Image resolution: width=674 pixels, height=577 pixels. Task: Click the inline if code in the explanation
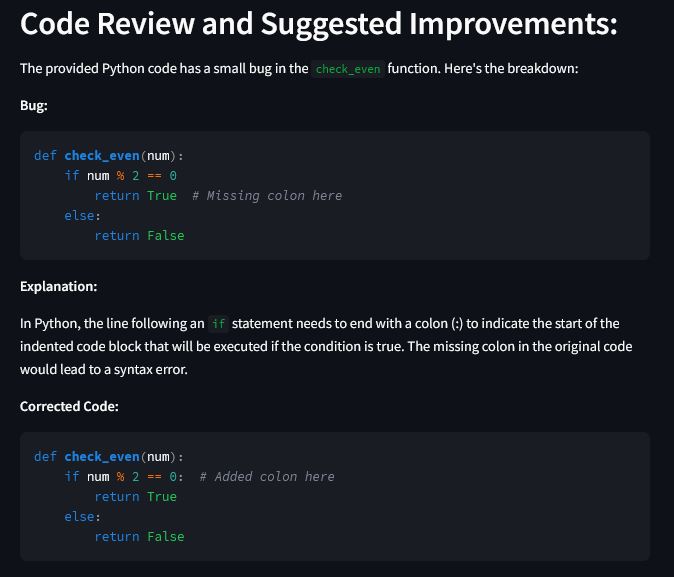[219, 324]
